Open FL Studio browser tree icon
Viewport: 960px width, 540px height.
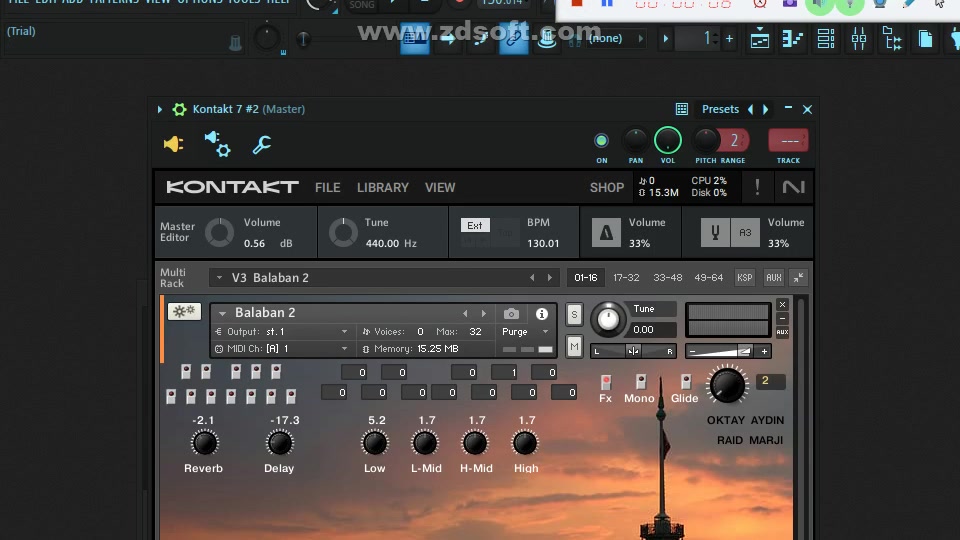tap(892, 39)
